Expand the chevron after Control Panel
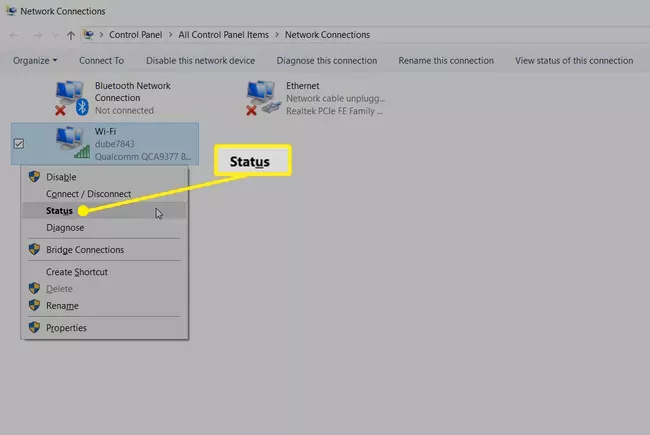Screen dimensions: 650x435 coord(170,35)
